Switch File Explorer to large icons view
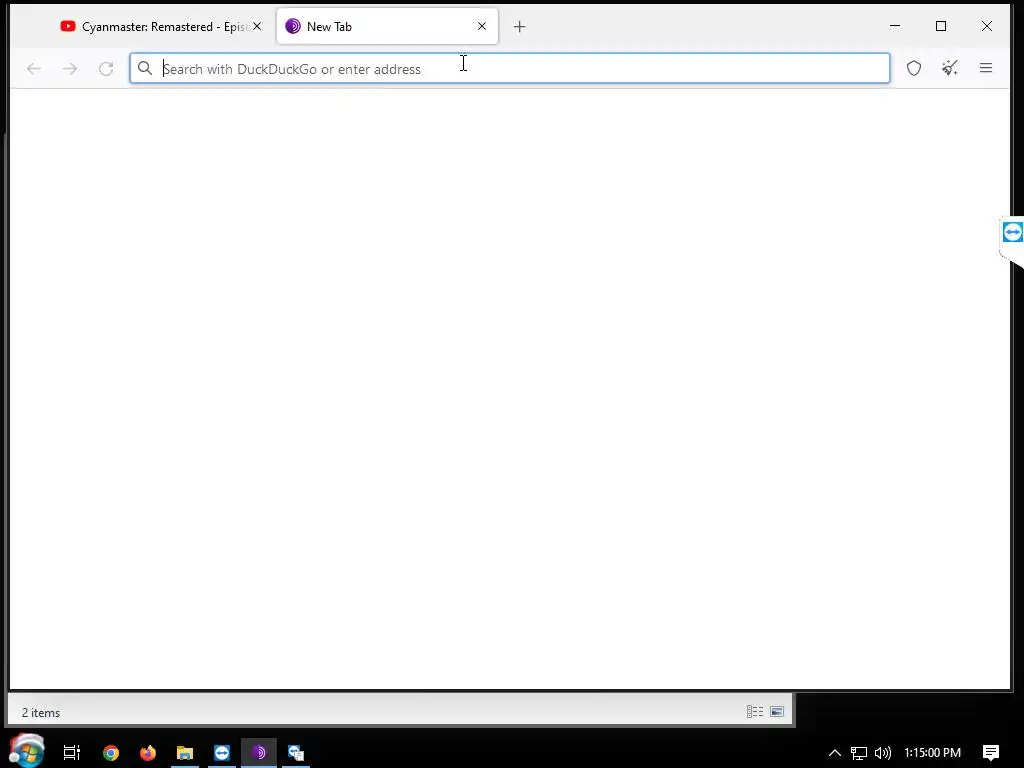1024x768 pixels. pos(777,712)
